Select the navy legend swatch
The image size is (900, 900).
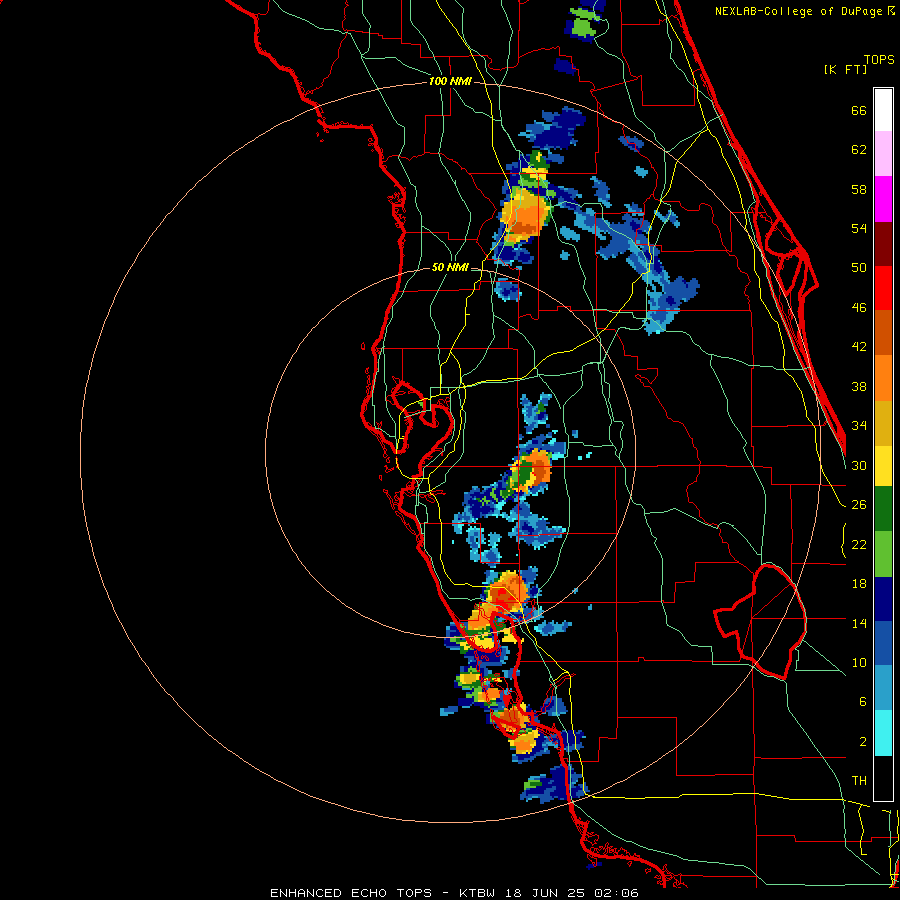pyautogui.click(x=883, y=599)
